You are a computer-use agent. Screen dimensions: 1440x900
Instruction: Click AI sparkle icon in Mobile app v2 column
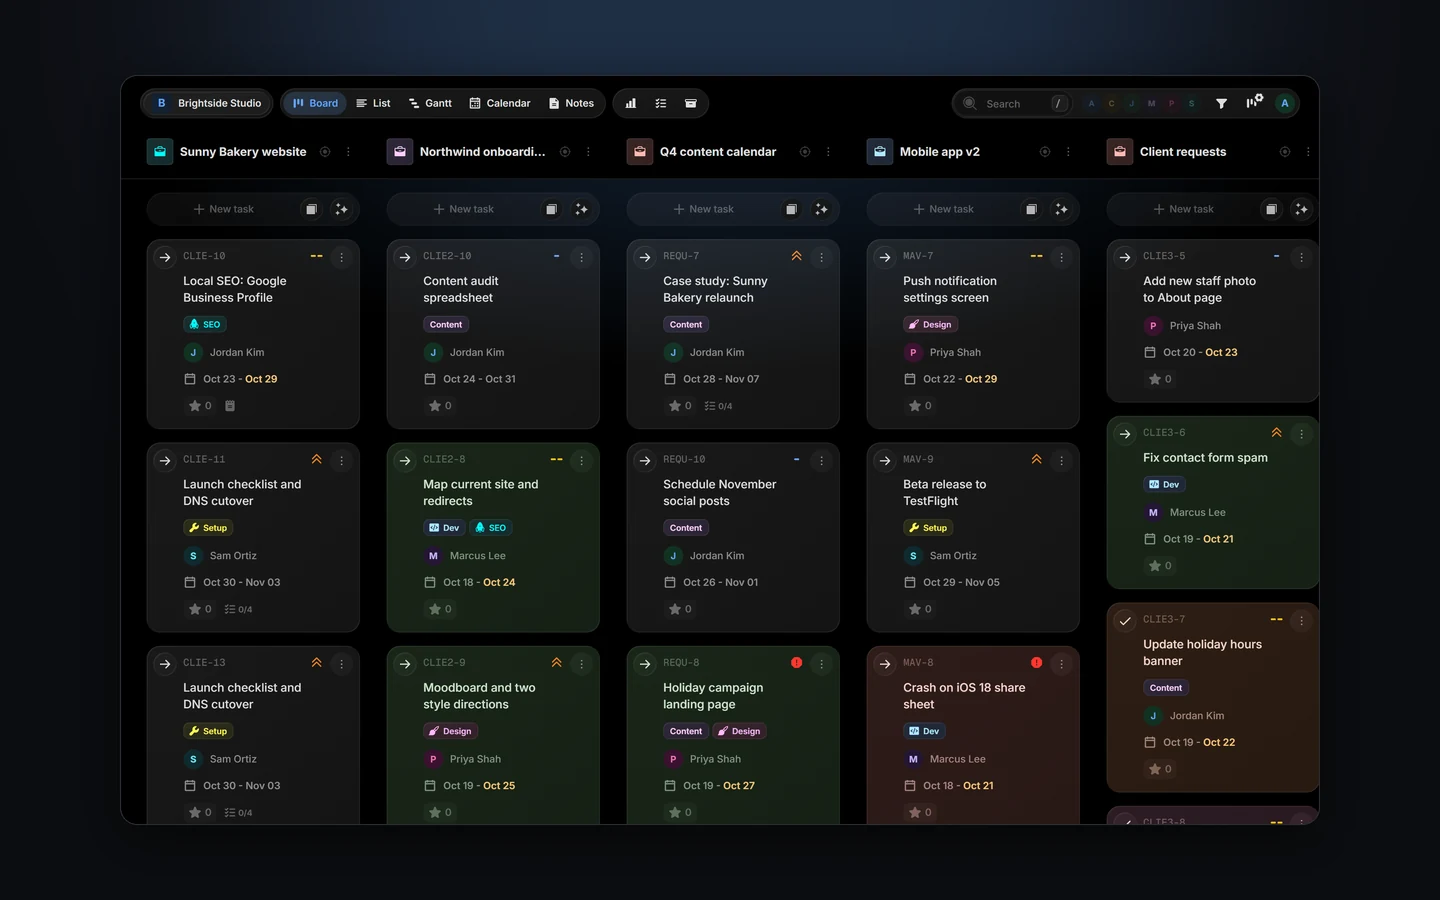(x=1061, y=209)
